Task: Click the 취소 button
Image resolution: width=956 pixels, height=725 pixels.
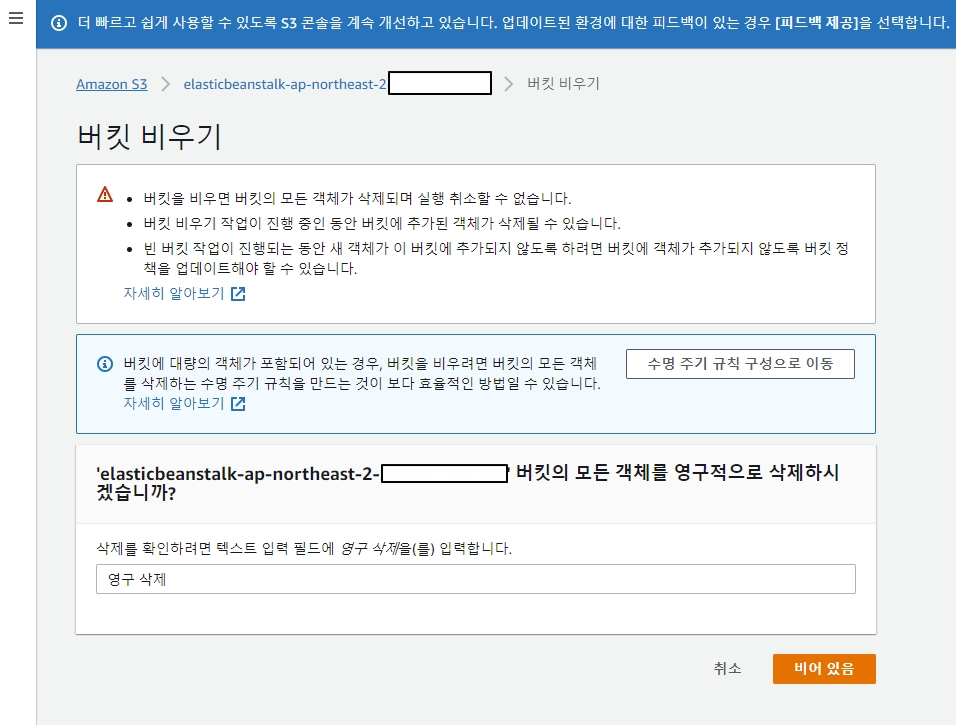Action: [x=727, y=668]
